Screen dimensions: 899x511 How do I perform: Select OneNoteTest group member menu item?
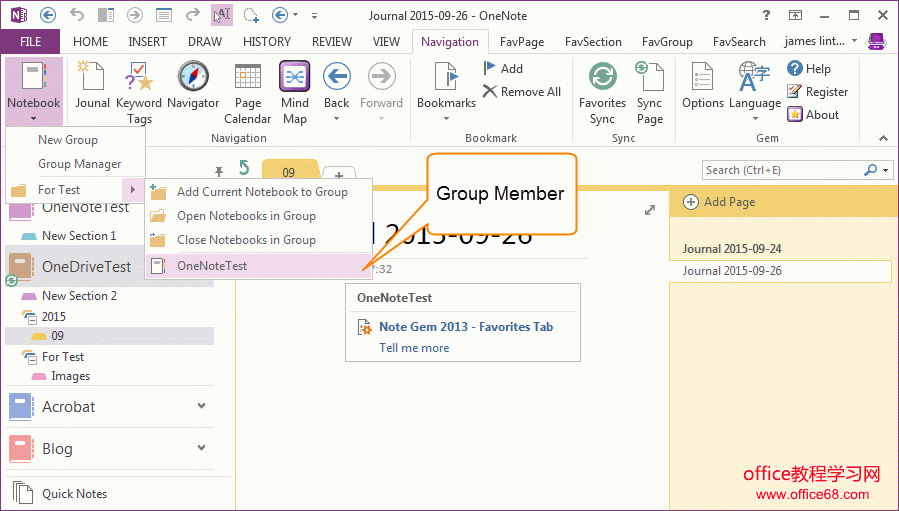click(x=211, y=265)
